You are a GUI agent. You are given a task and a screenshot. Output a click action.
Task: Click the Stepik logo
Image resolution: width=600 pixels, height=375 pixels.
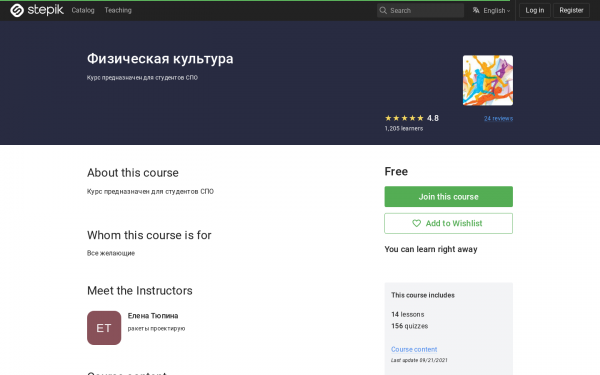pyautogui.click(x=37, y=10)
